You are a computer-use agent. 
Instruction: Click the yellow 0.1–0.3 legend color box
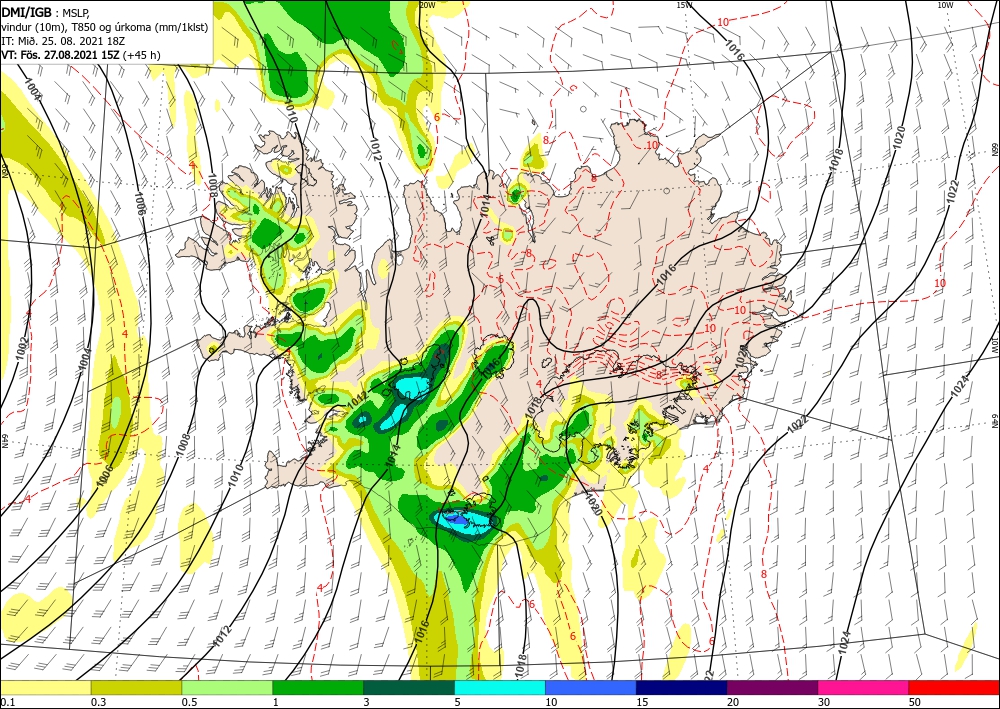pyautogui.click(x=45, y=687)
